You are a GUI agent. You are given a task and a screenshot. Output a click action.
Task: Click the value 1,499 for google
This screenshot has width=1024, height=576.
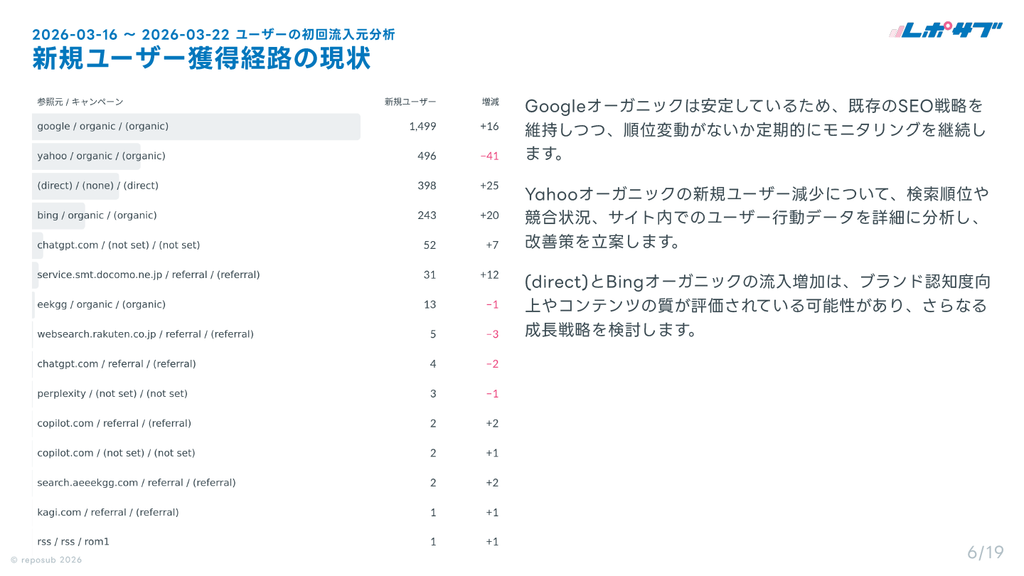[423, 127]
